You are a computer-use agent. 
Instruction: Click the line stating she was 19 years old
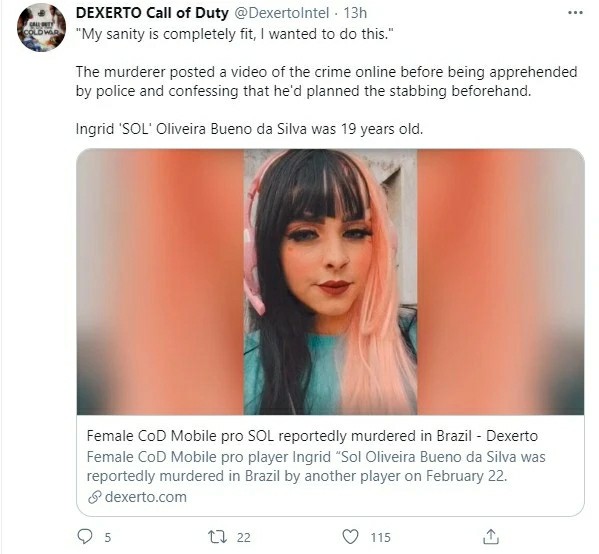[x=249, y=129]
